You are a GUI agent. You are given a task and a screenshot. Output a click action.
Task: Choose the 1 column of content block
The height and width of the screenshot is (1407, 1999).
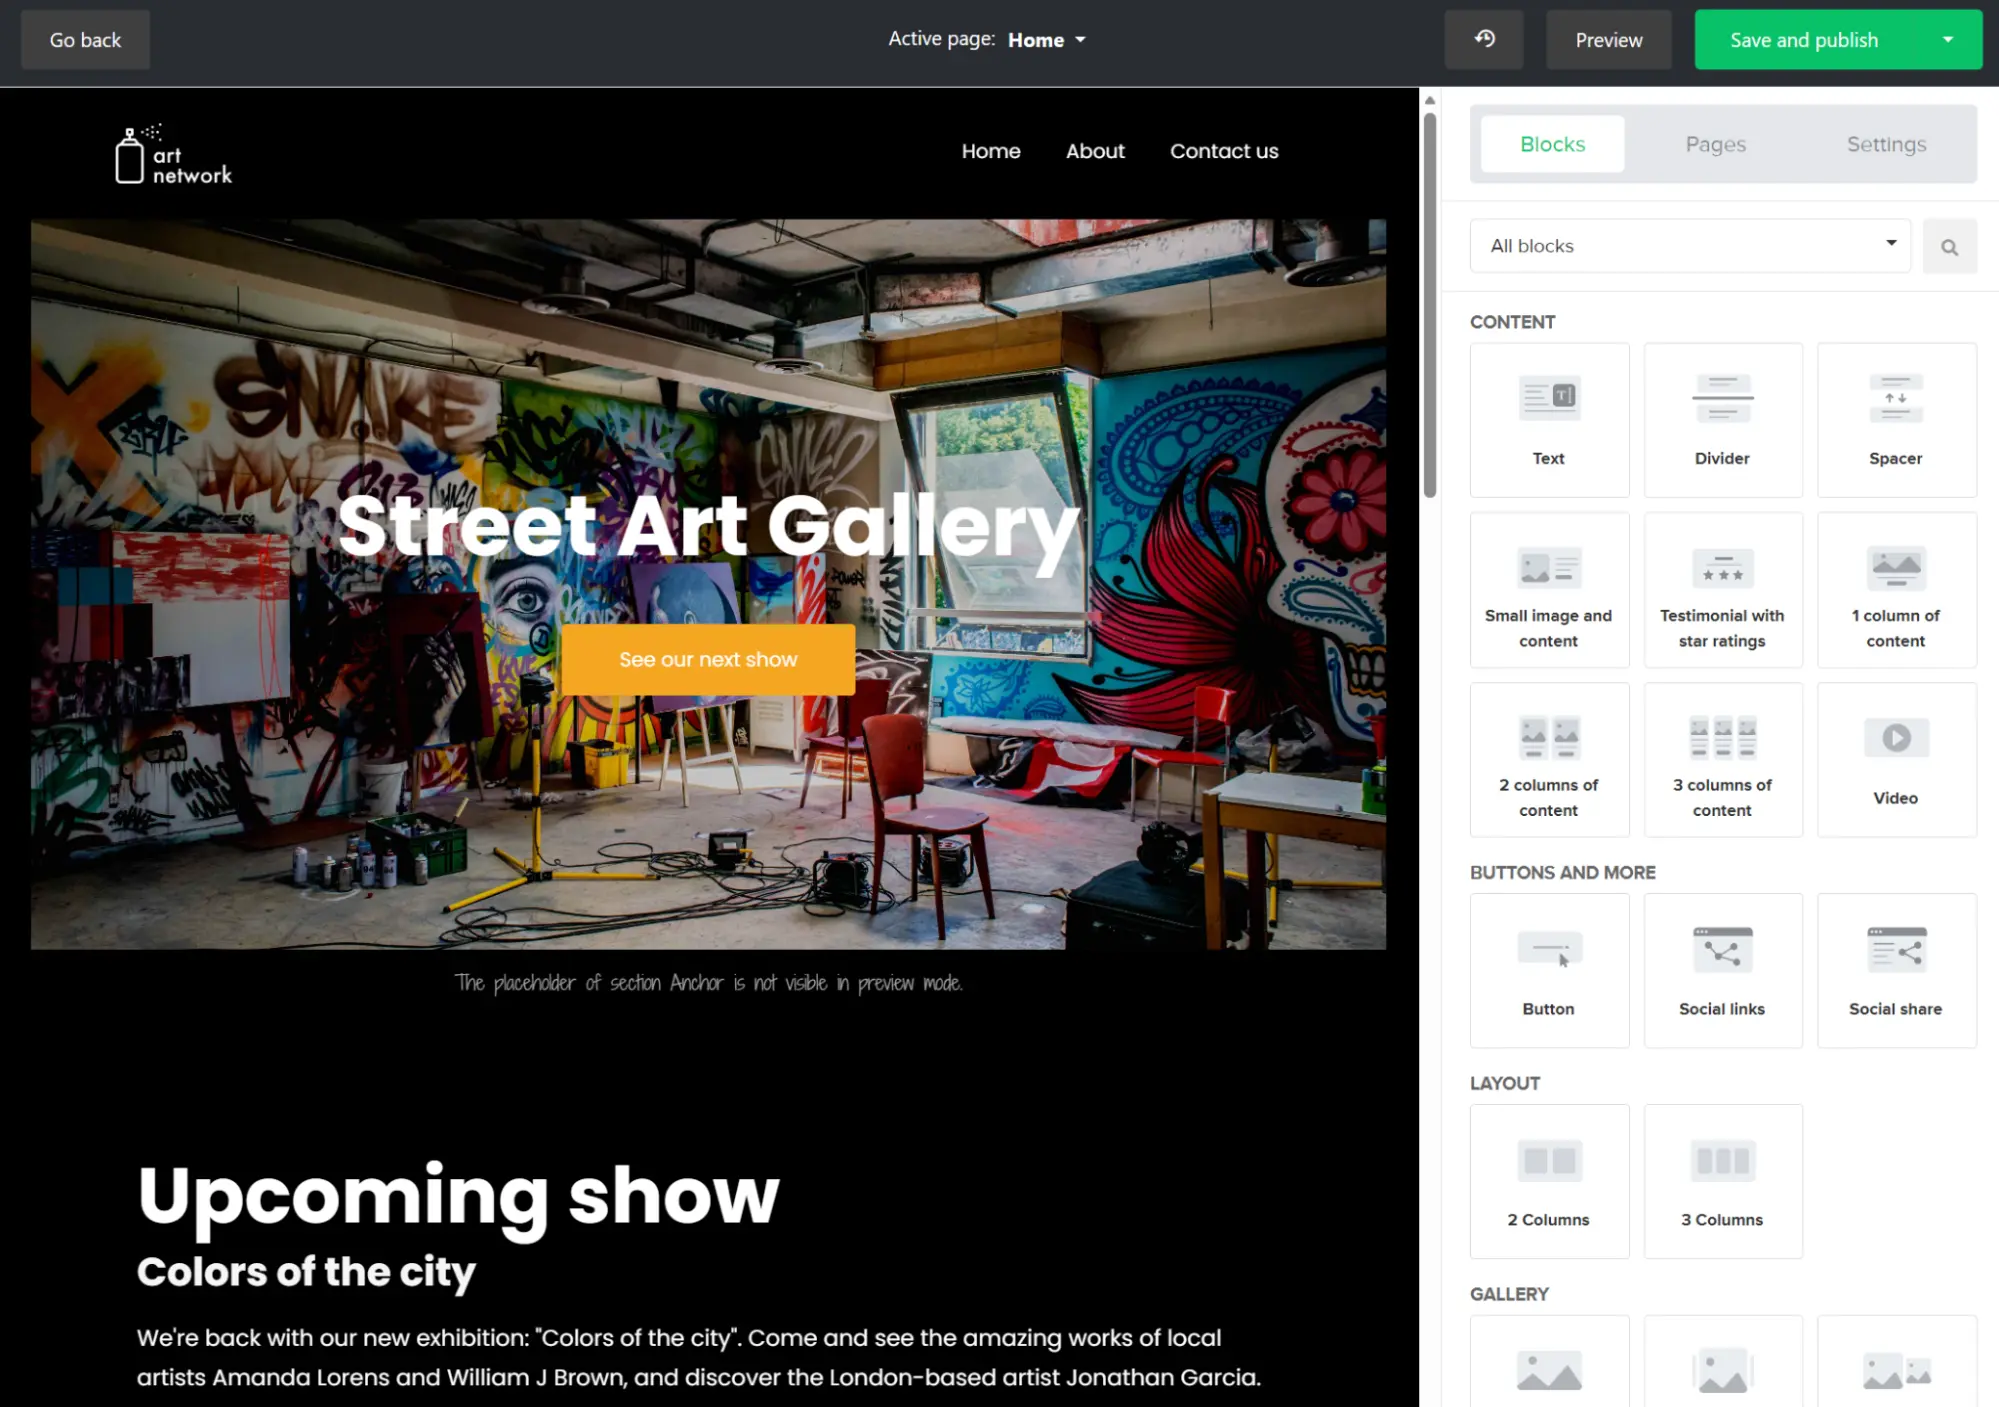click(x=1896, y=590)
